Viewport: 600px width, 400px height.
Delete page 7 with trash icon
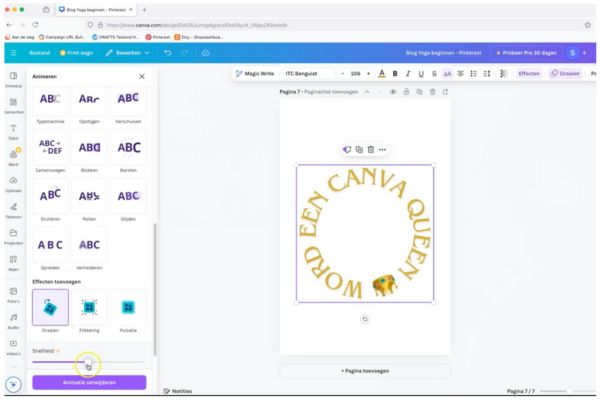(432, 92)
